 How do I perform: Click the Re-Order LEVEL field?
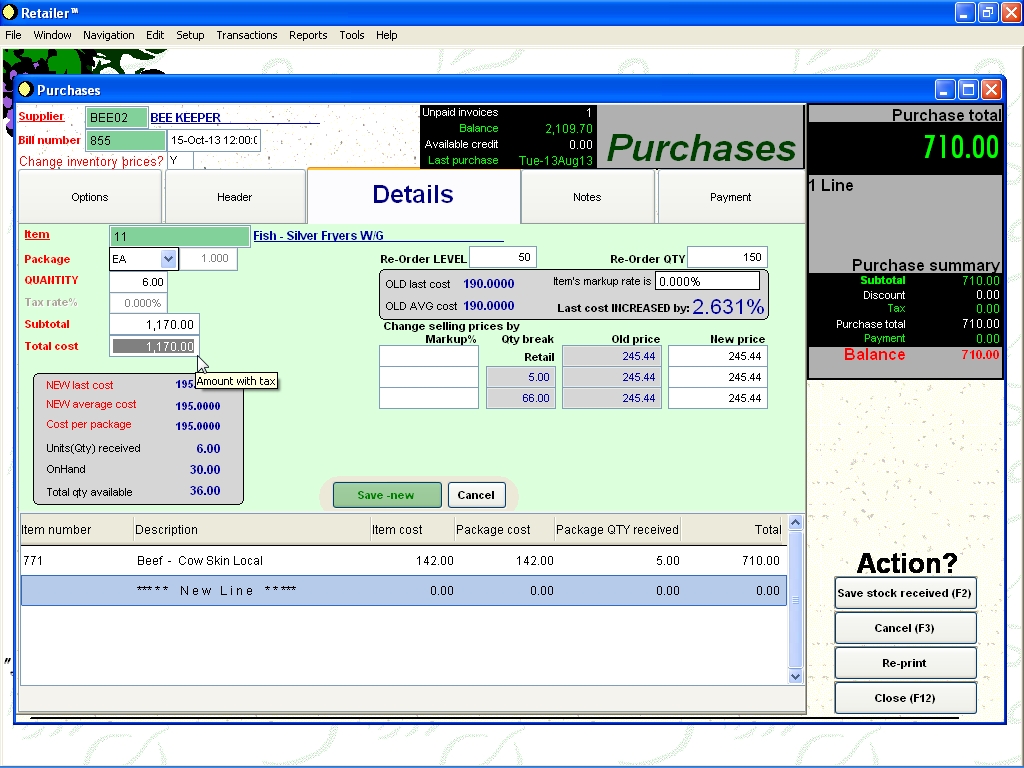503,258
